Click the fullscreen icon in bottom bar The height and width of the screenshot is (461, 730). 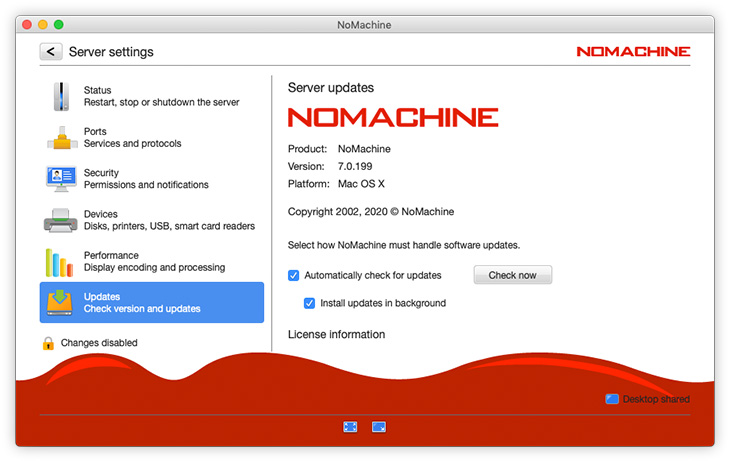350,427
